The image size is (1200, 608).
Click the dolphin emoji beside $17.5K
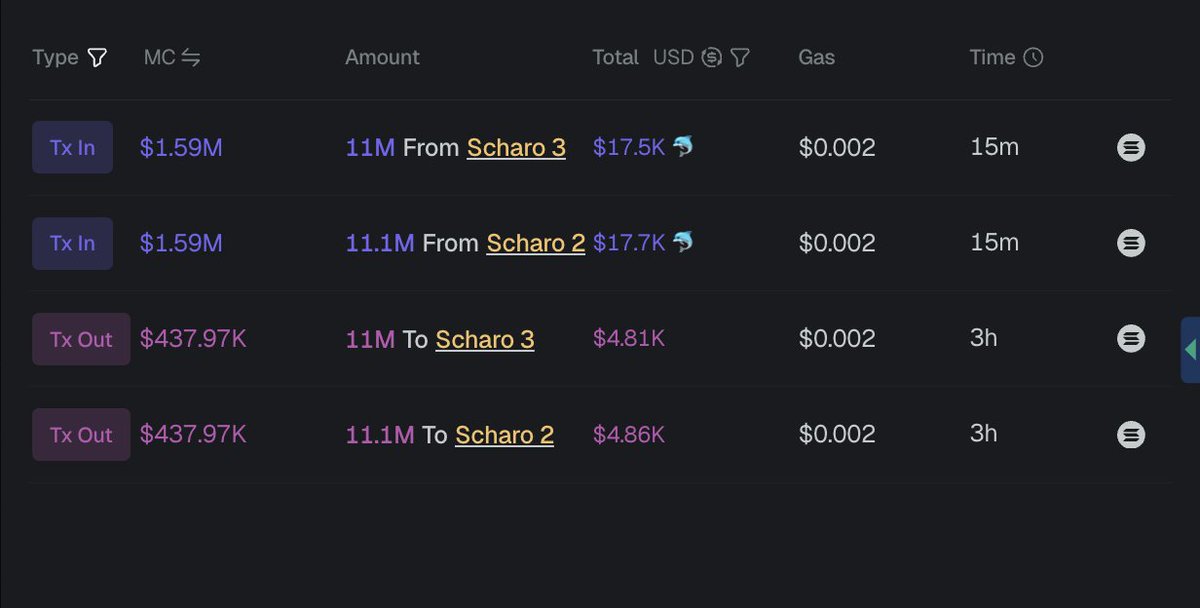coord(682,147)
